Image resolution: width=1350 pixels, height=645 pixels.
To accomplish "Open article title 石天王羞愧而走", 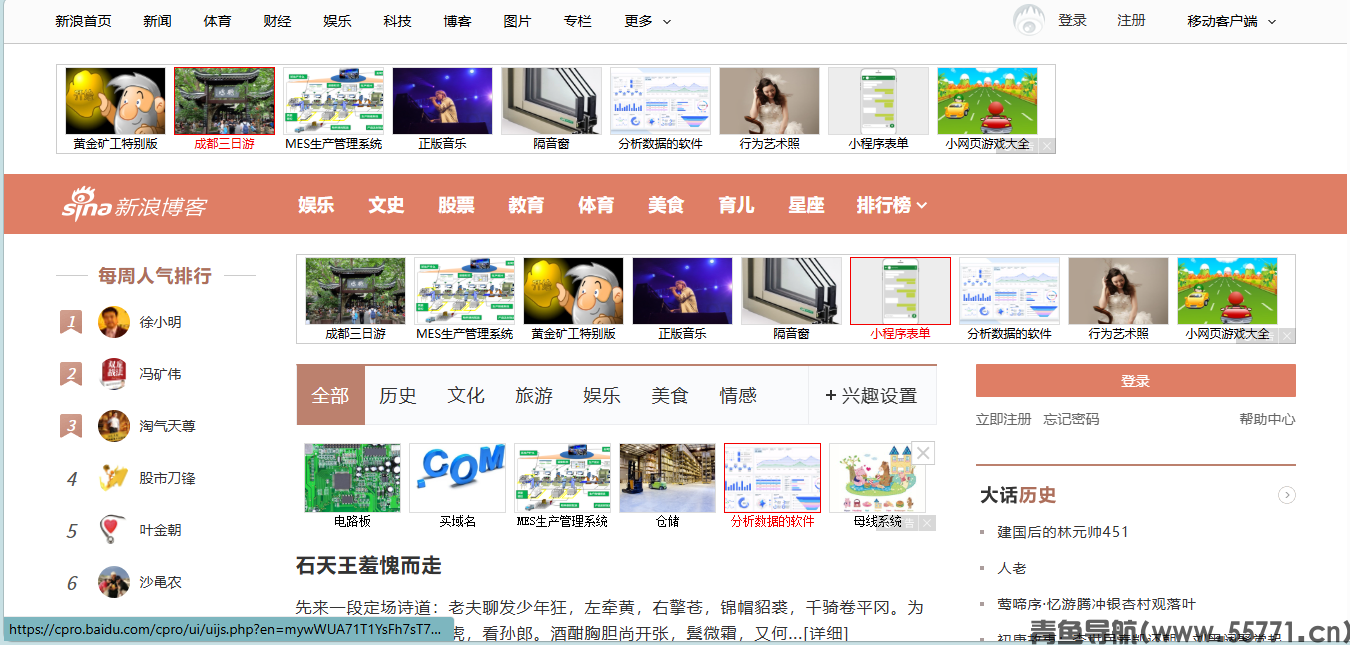I will (369, 566).
